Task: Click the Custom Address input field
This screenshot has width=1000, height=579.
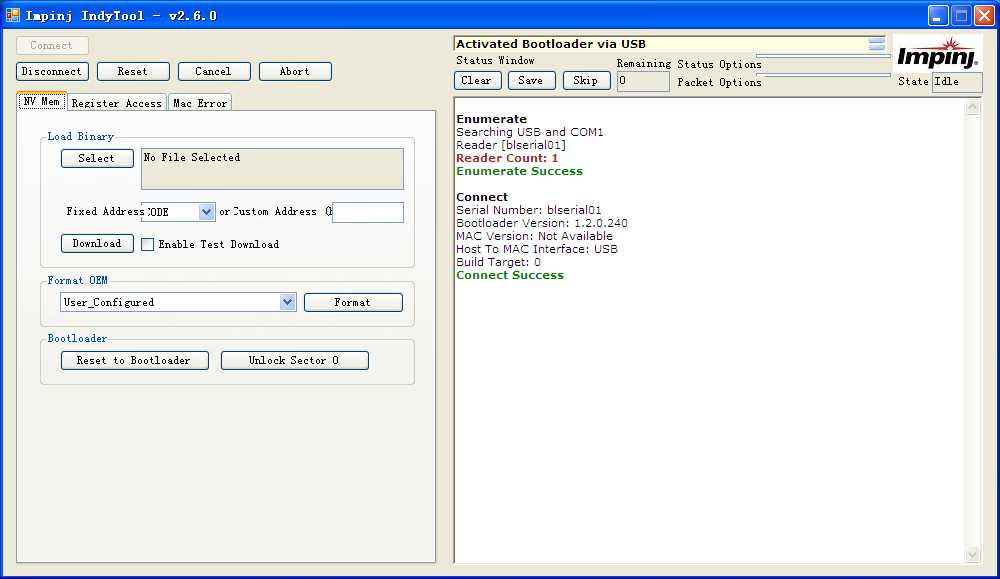Action: point(368,212)
